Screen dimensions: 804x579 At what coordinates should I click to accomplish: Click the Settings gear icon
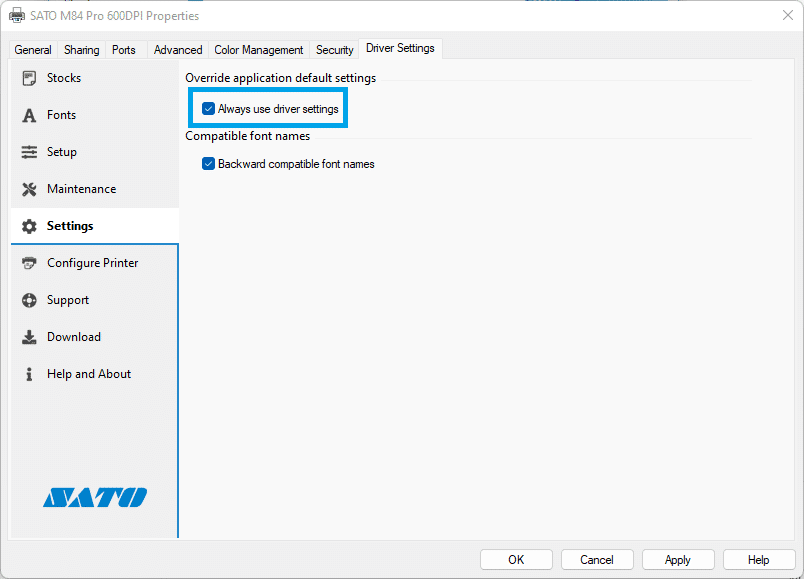[29, 226]
